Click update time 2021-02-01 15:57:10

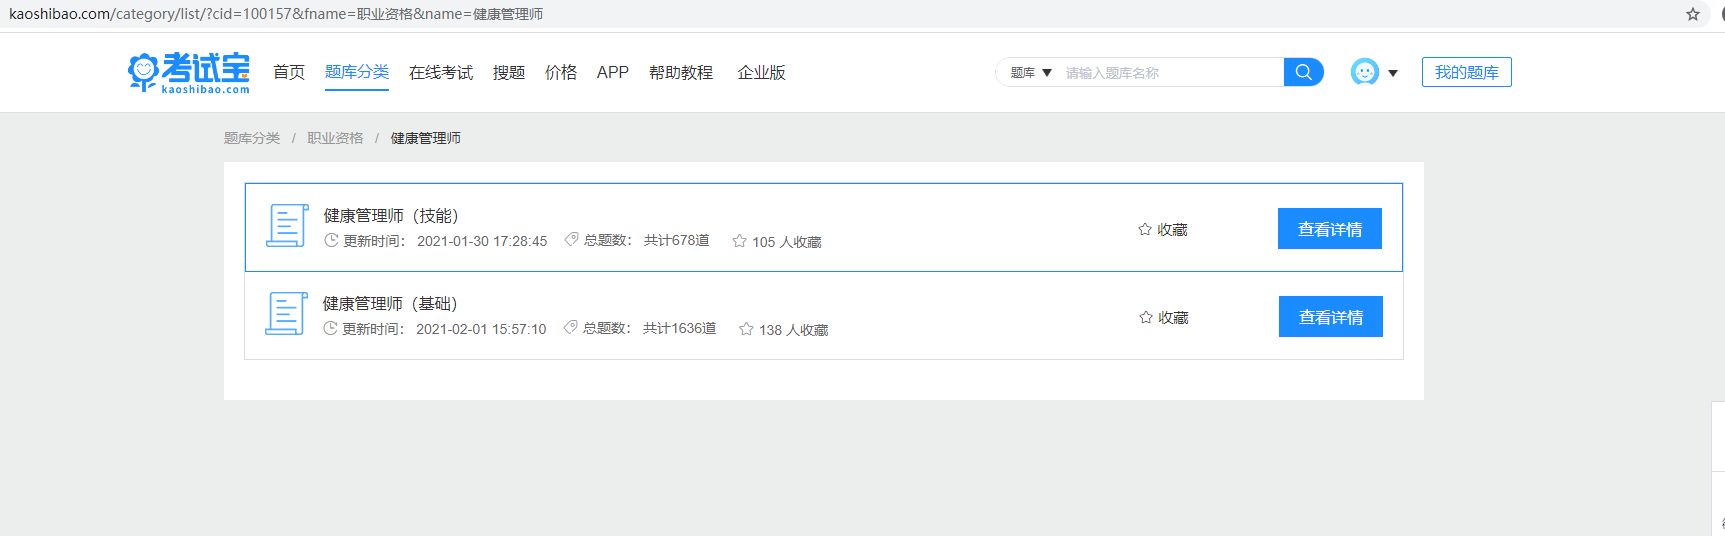click(x=481, y=329)
